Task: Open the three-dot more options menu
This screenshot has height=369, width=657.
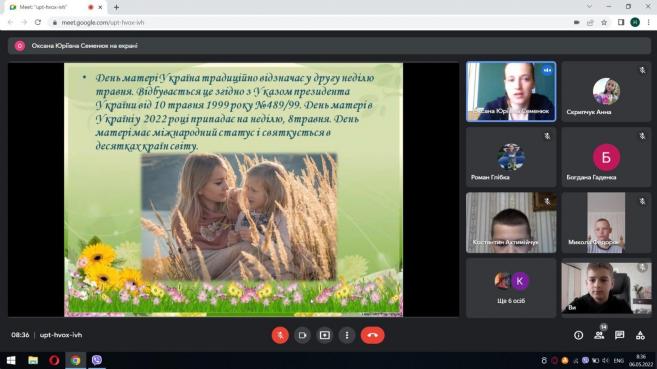Action: [x=347, y=335]
